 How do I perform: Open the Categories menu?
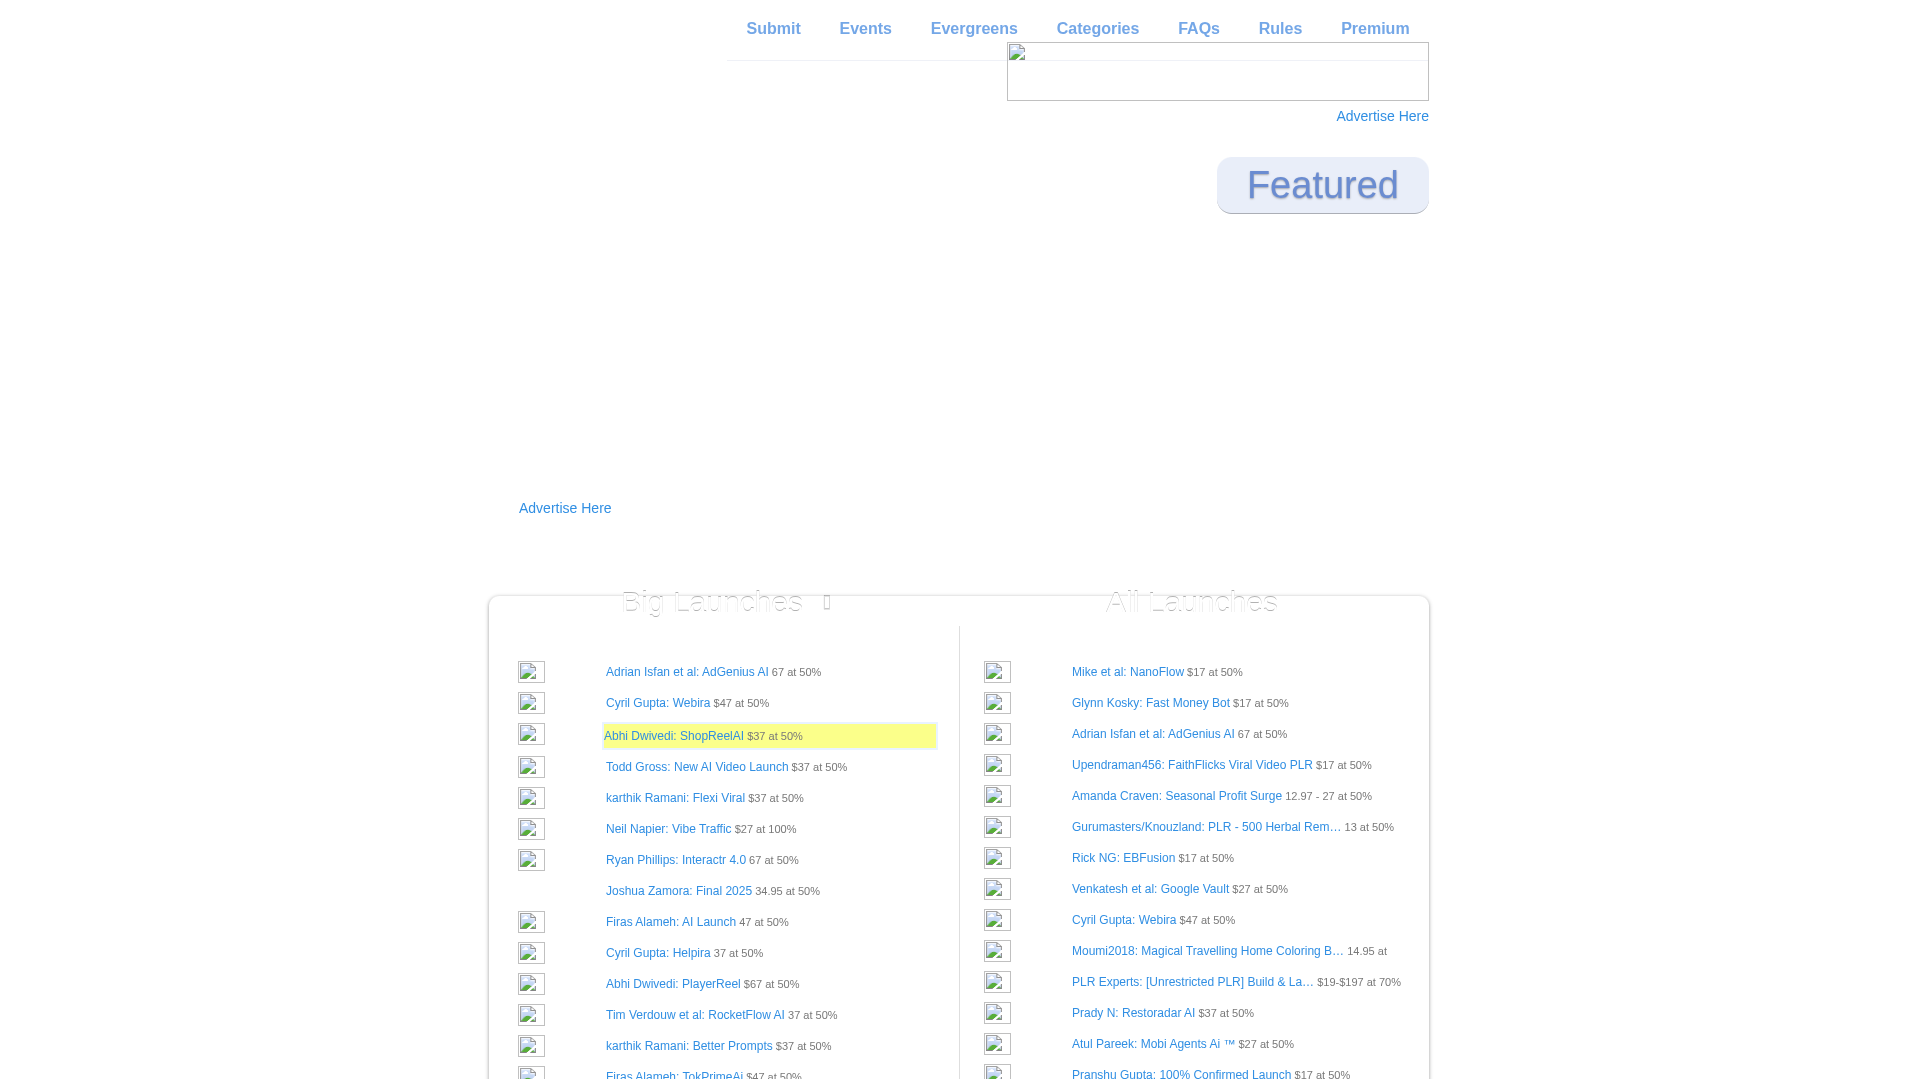[1097, 29]
